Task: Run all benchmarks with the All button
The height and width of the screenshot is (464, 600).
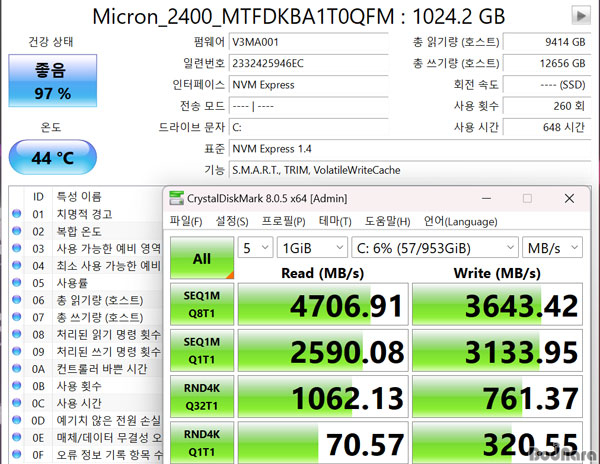Action: click(201, 258)
